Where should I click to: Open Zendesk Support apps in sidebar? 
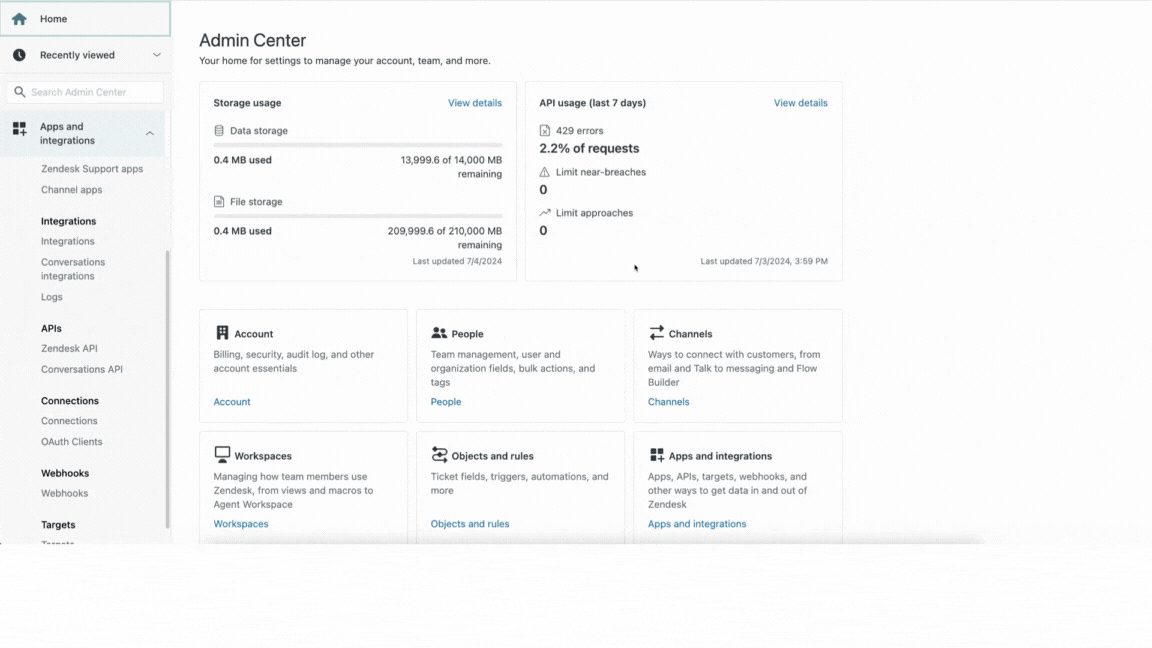tap(92, 169)
